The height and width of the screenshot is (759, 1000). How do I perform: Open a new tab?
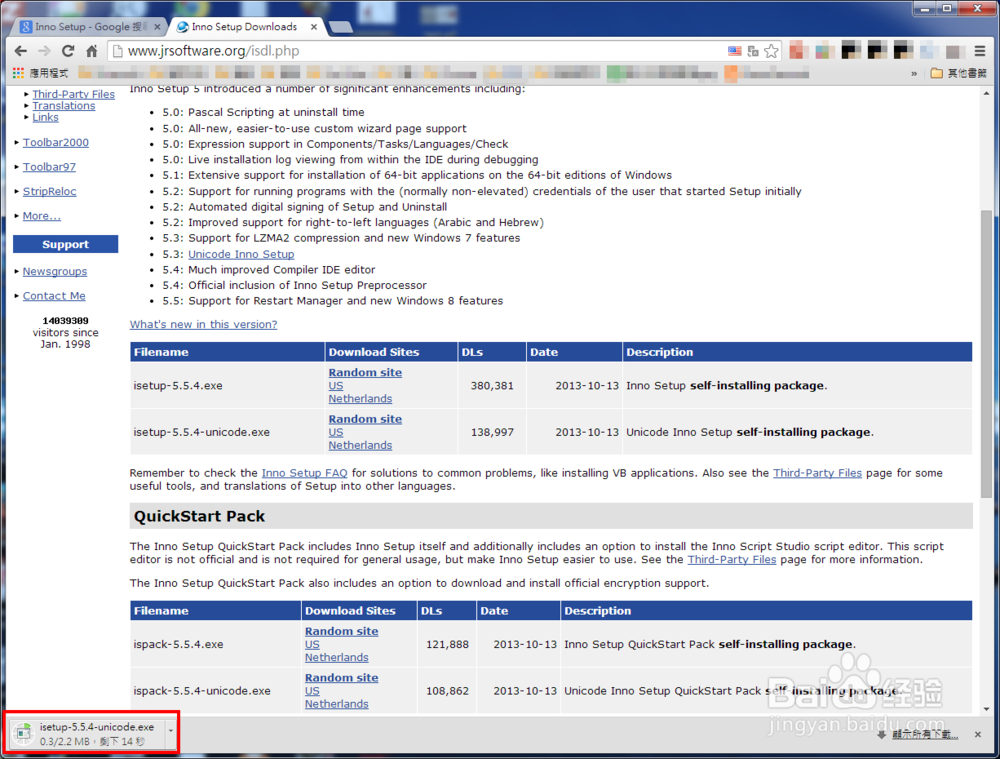(341, 27)
